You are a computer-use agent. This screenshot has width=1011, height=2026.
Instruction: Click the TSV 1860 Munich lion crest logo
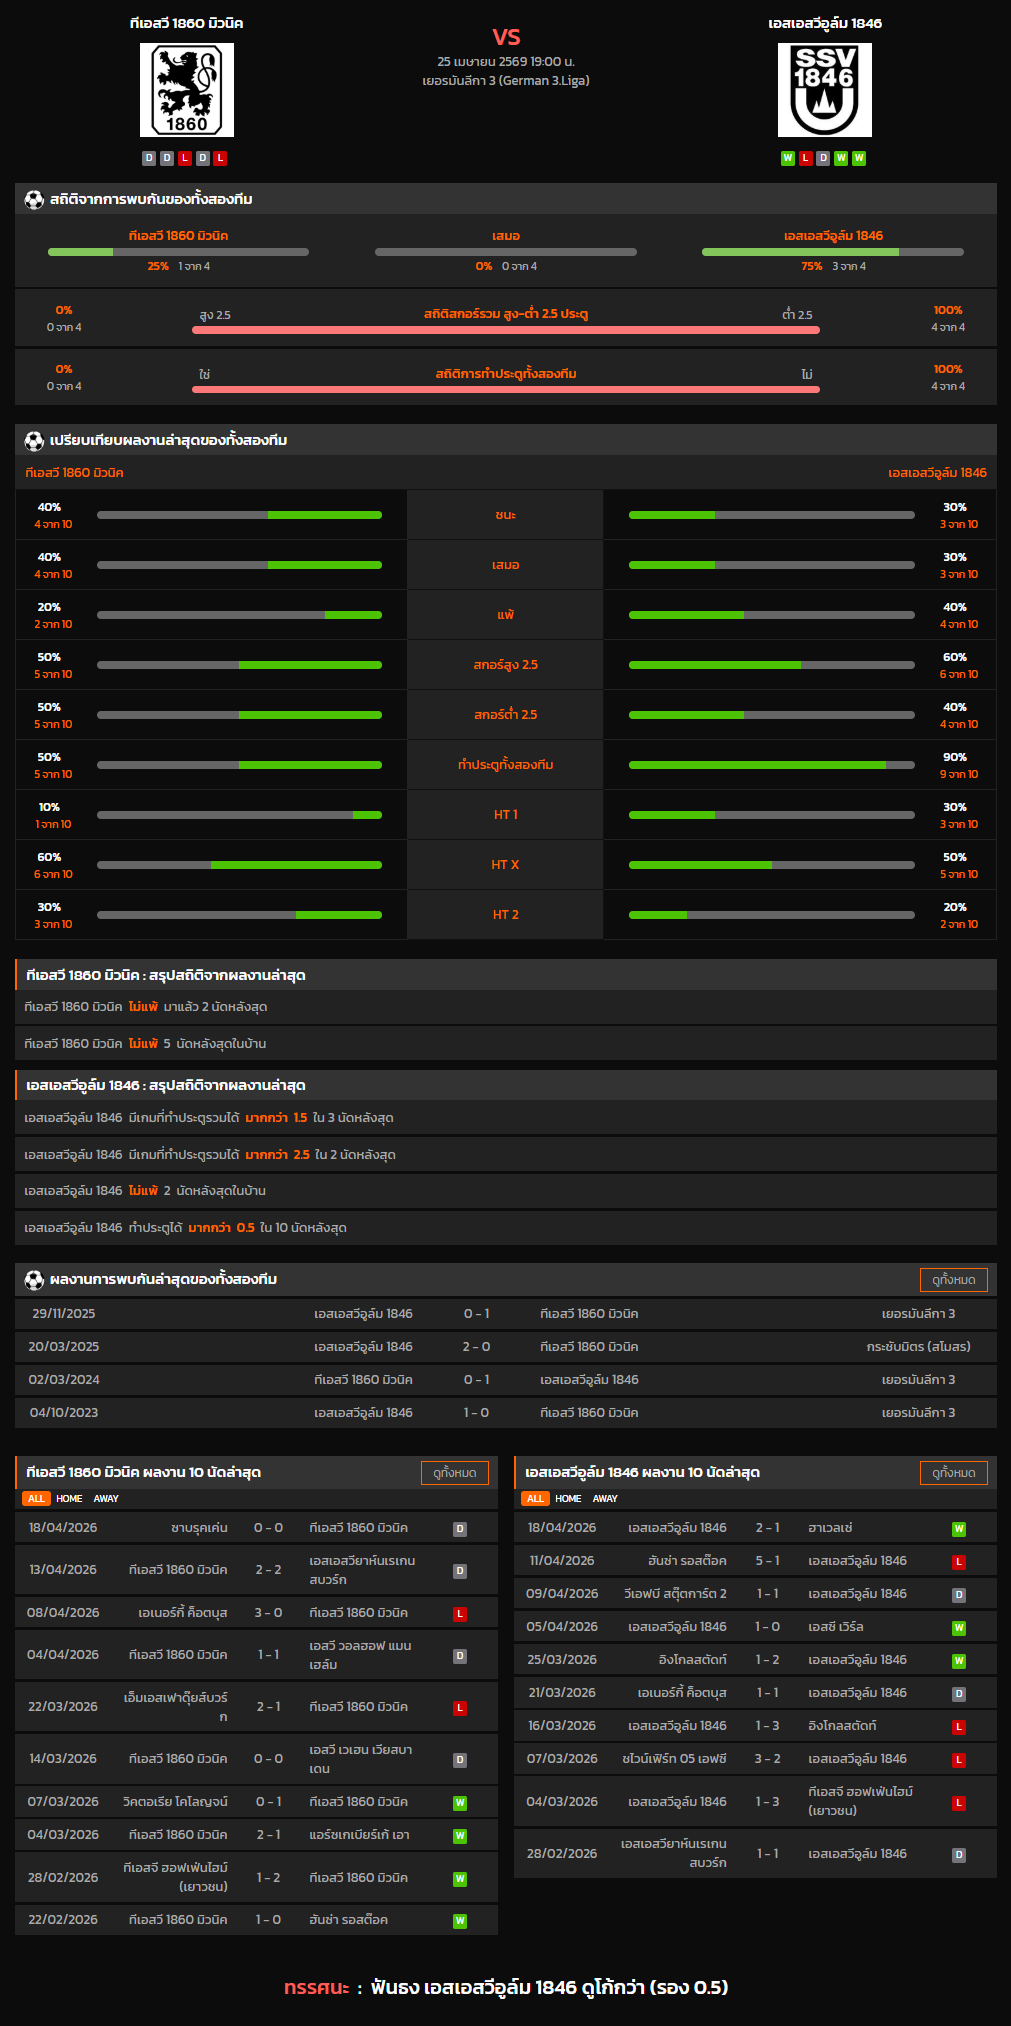point(187,90)
